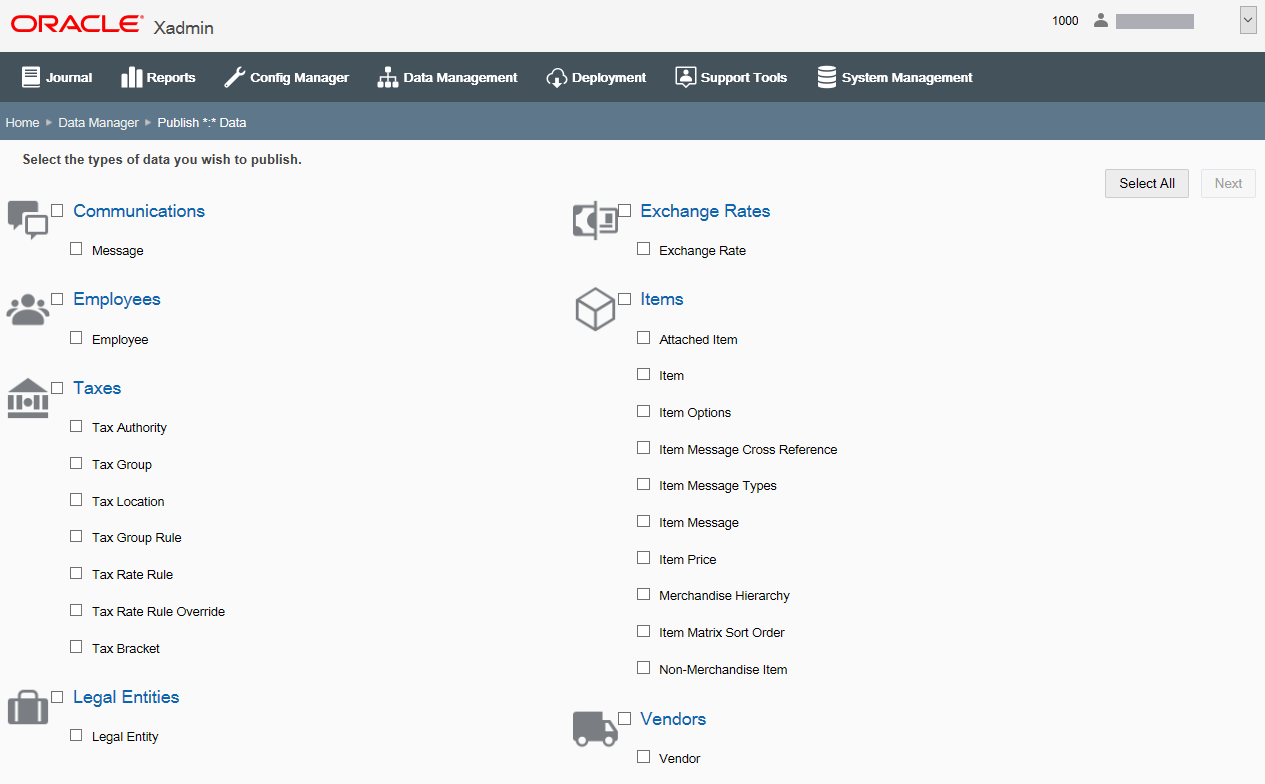Image resolution: width=1265 pixels, height=784 pixels.
Task: Click the Communications speech bubble icon
Action: pos(28,218)
